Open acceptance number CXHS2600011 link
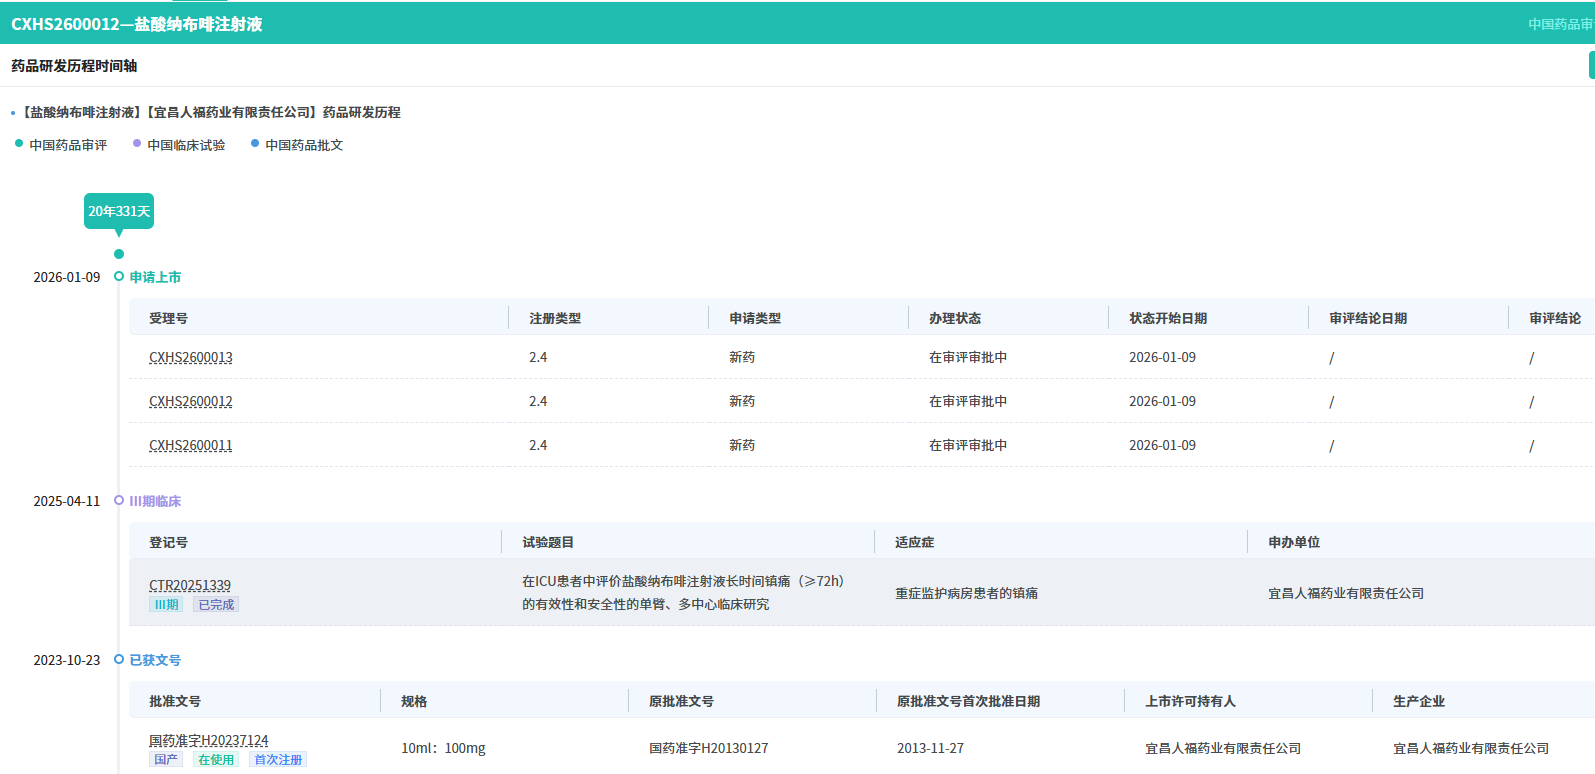This screenshot has width=1595, height=774. pos(191,445)
